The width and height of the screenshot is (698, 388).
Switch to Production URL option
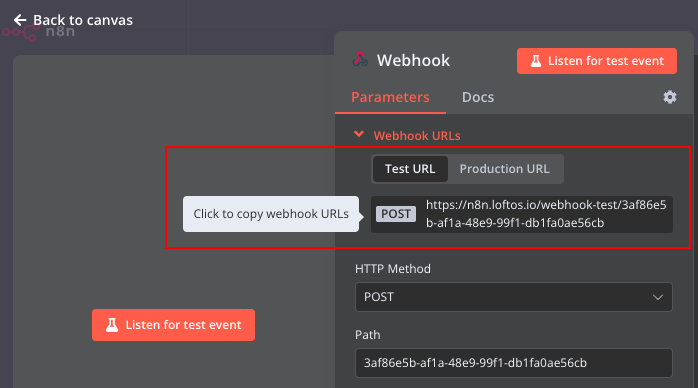tap(504, 169)
